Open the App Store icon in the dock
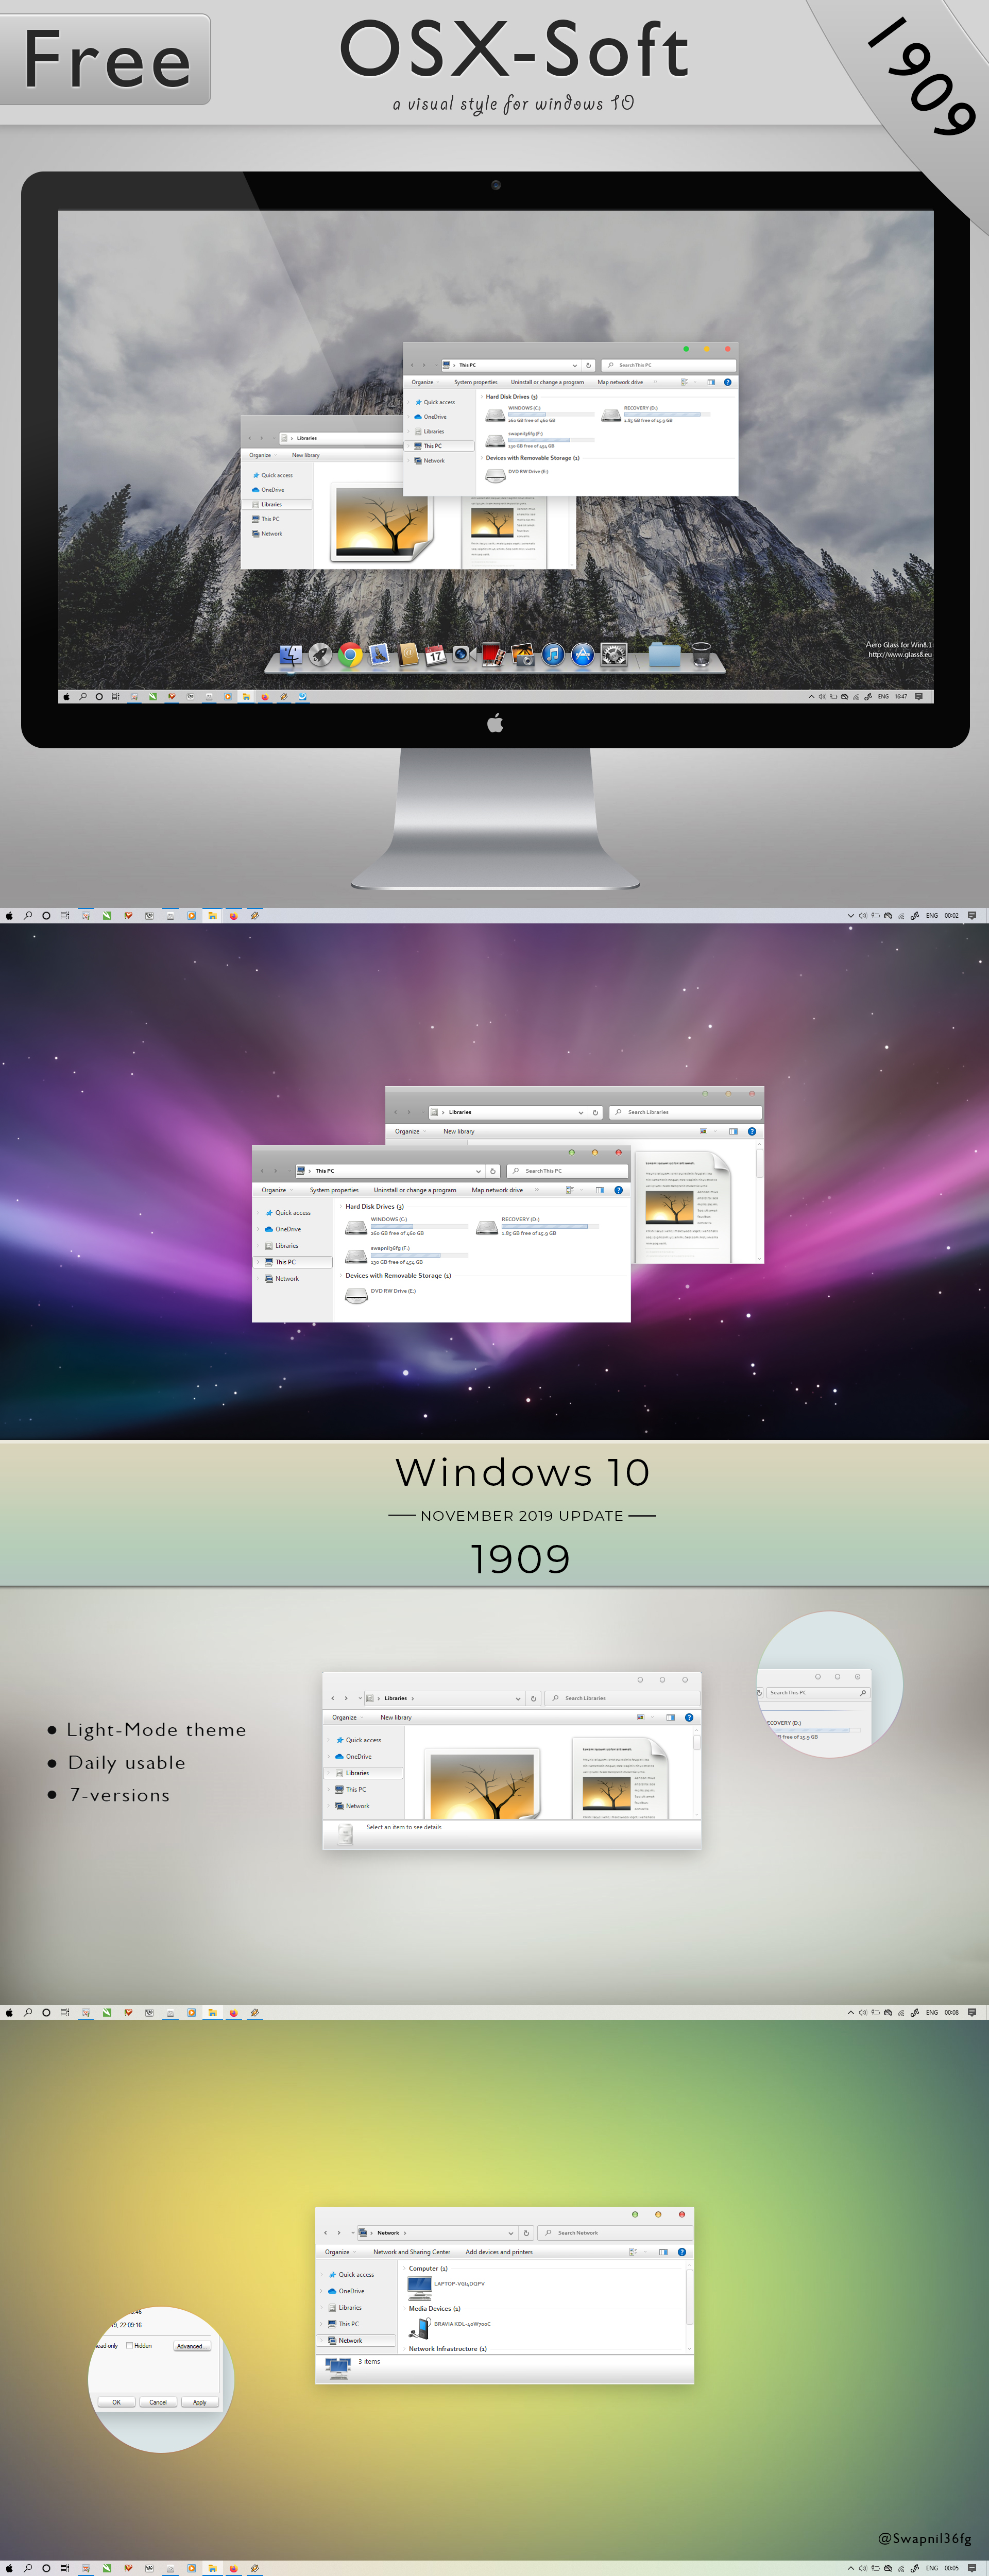 583,655
